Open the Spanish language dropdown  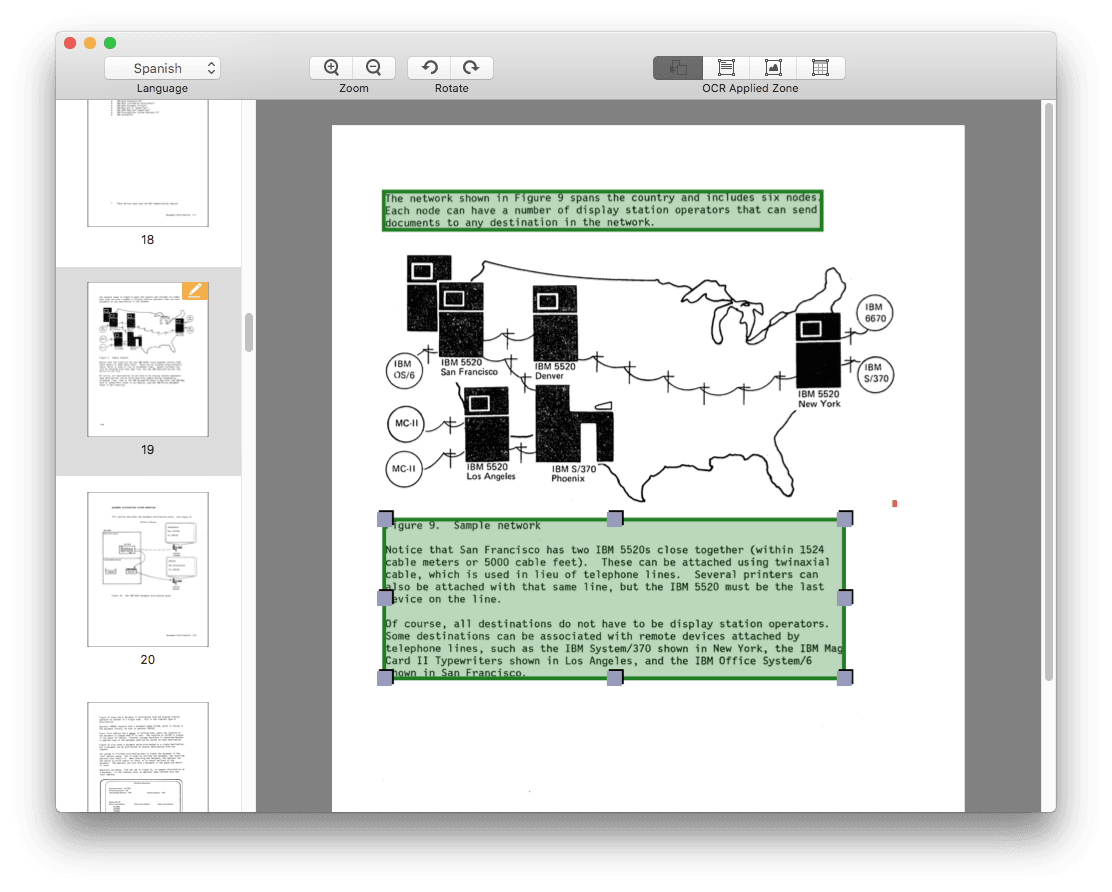point(162,67)
